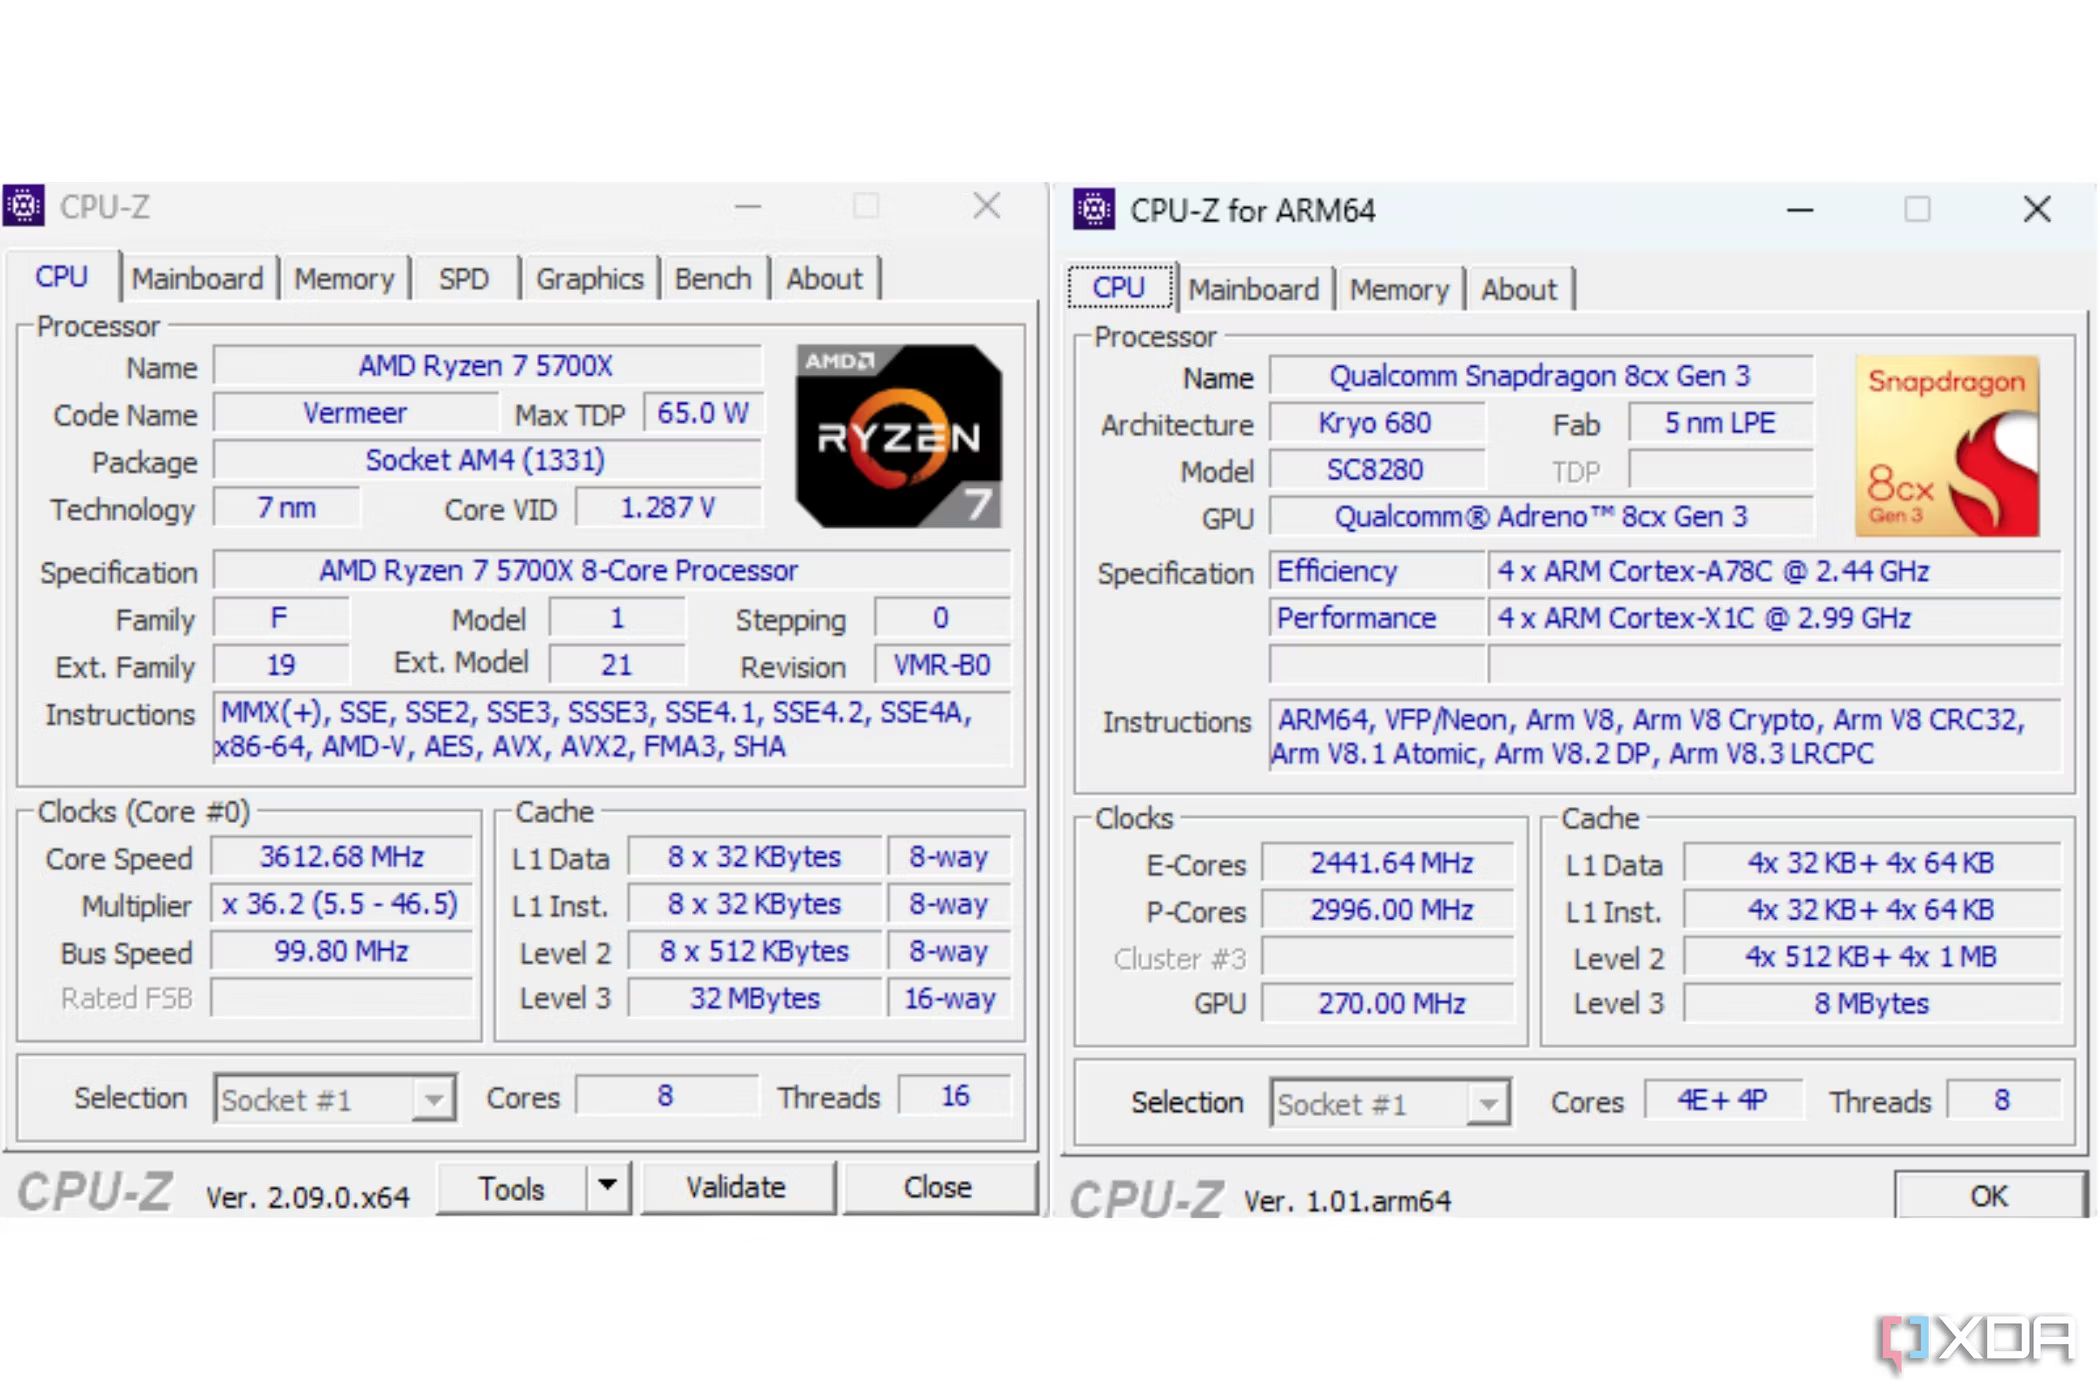2100x1400 pixels.
Task: Open the Bench tab
Action: (x=712, y=278)
